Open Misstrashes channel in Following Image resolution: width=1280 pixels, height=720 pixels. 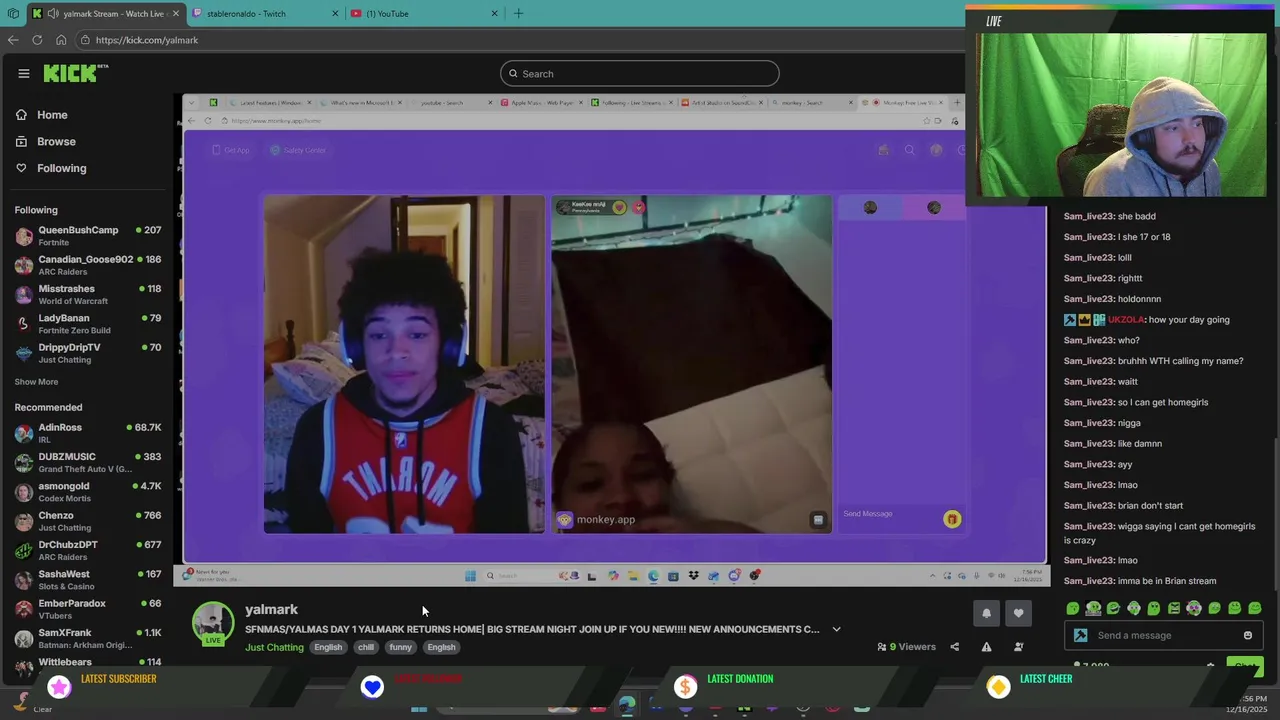click(88, 294)
